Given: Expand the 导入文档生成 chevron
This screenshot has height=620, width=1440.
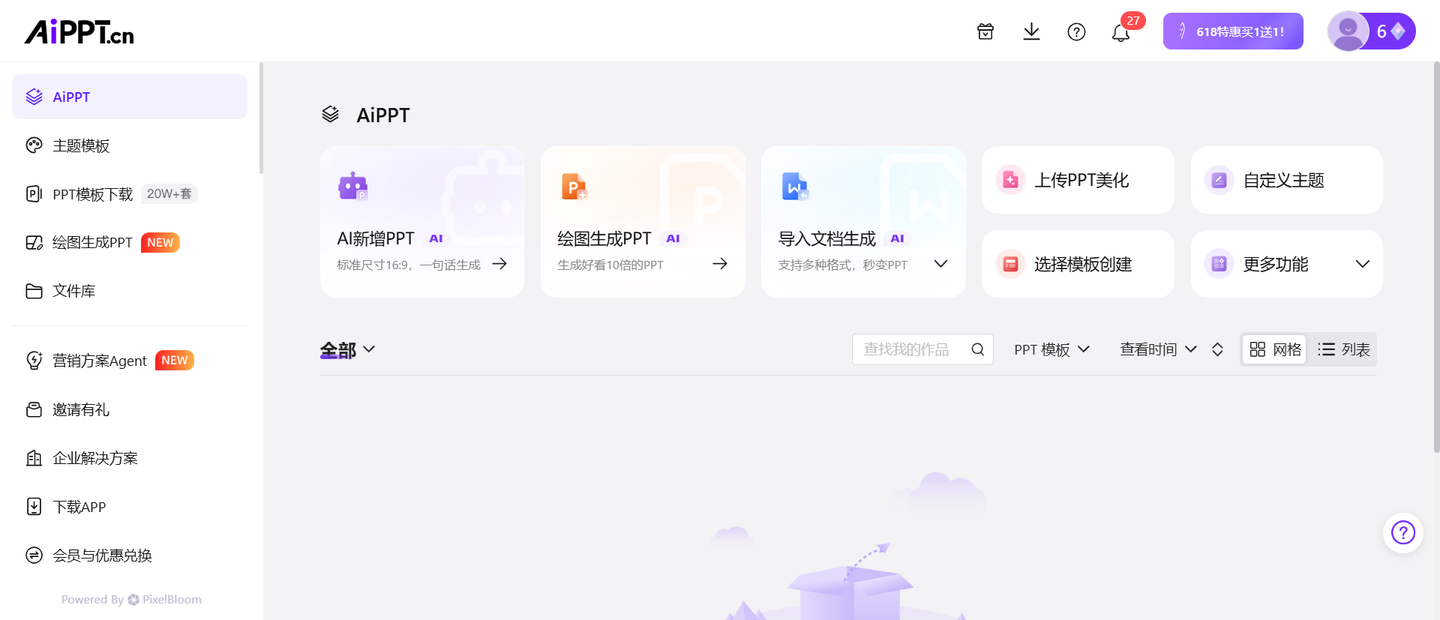Looking at the screenshot, I should click(x=940, y=264).
